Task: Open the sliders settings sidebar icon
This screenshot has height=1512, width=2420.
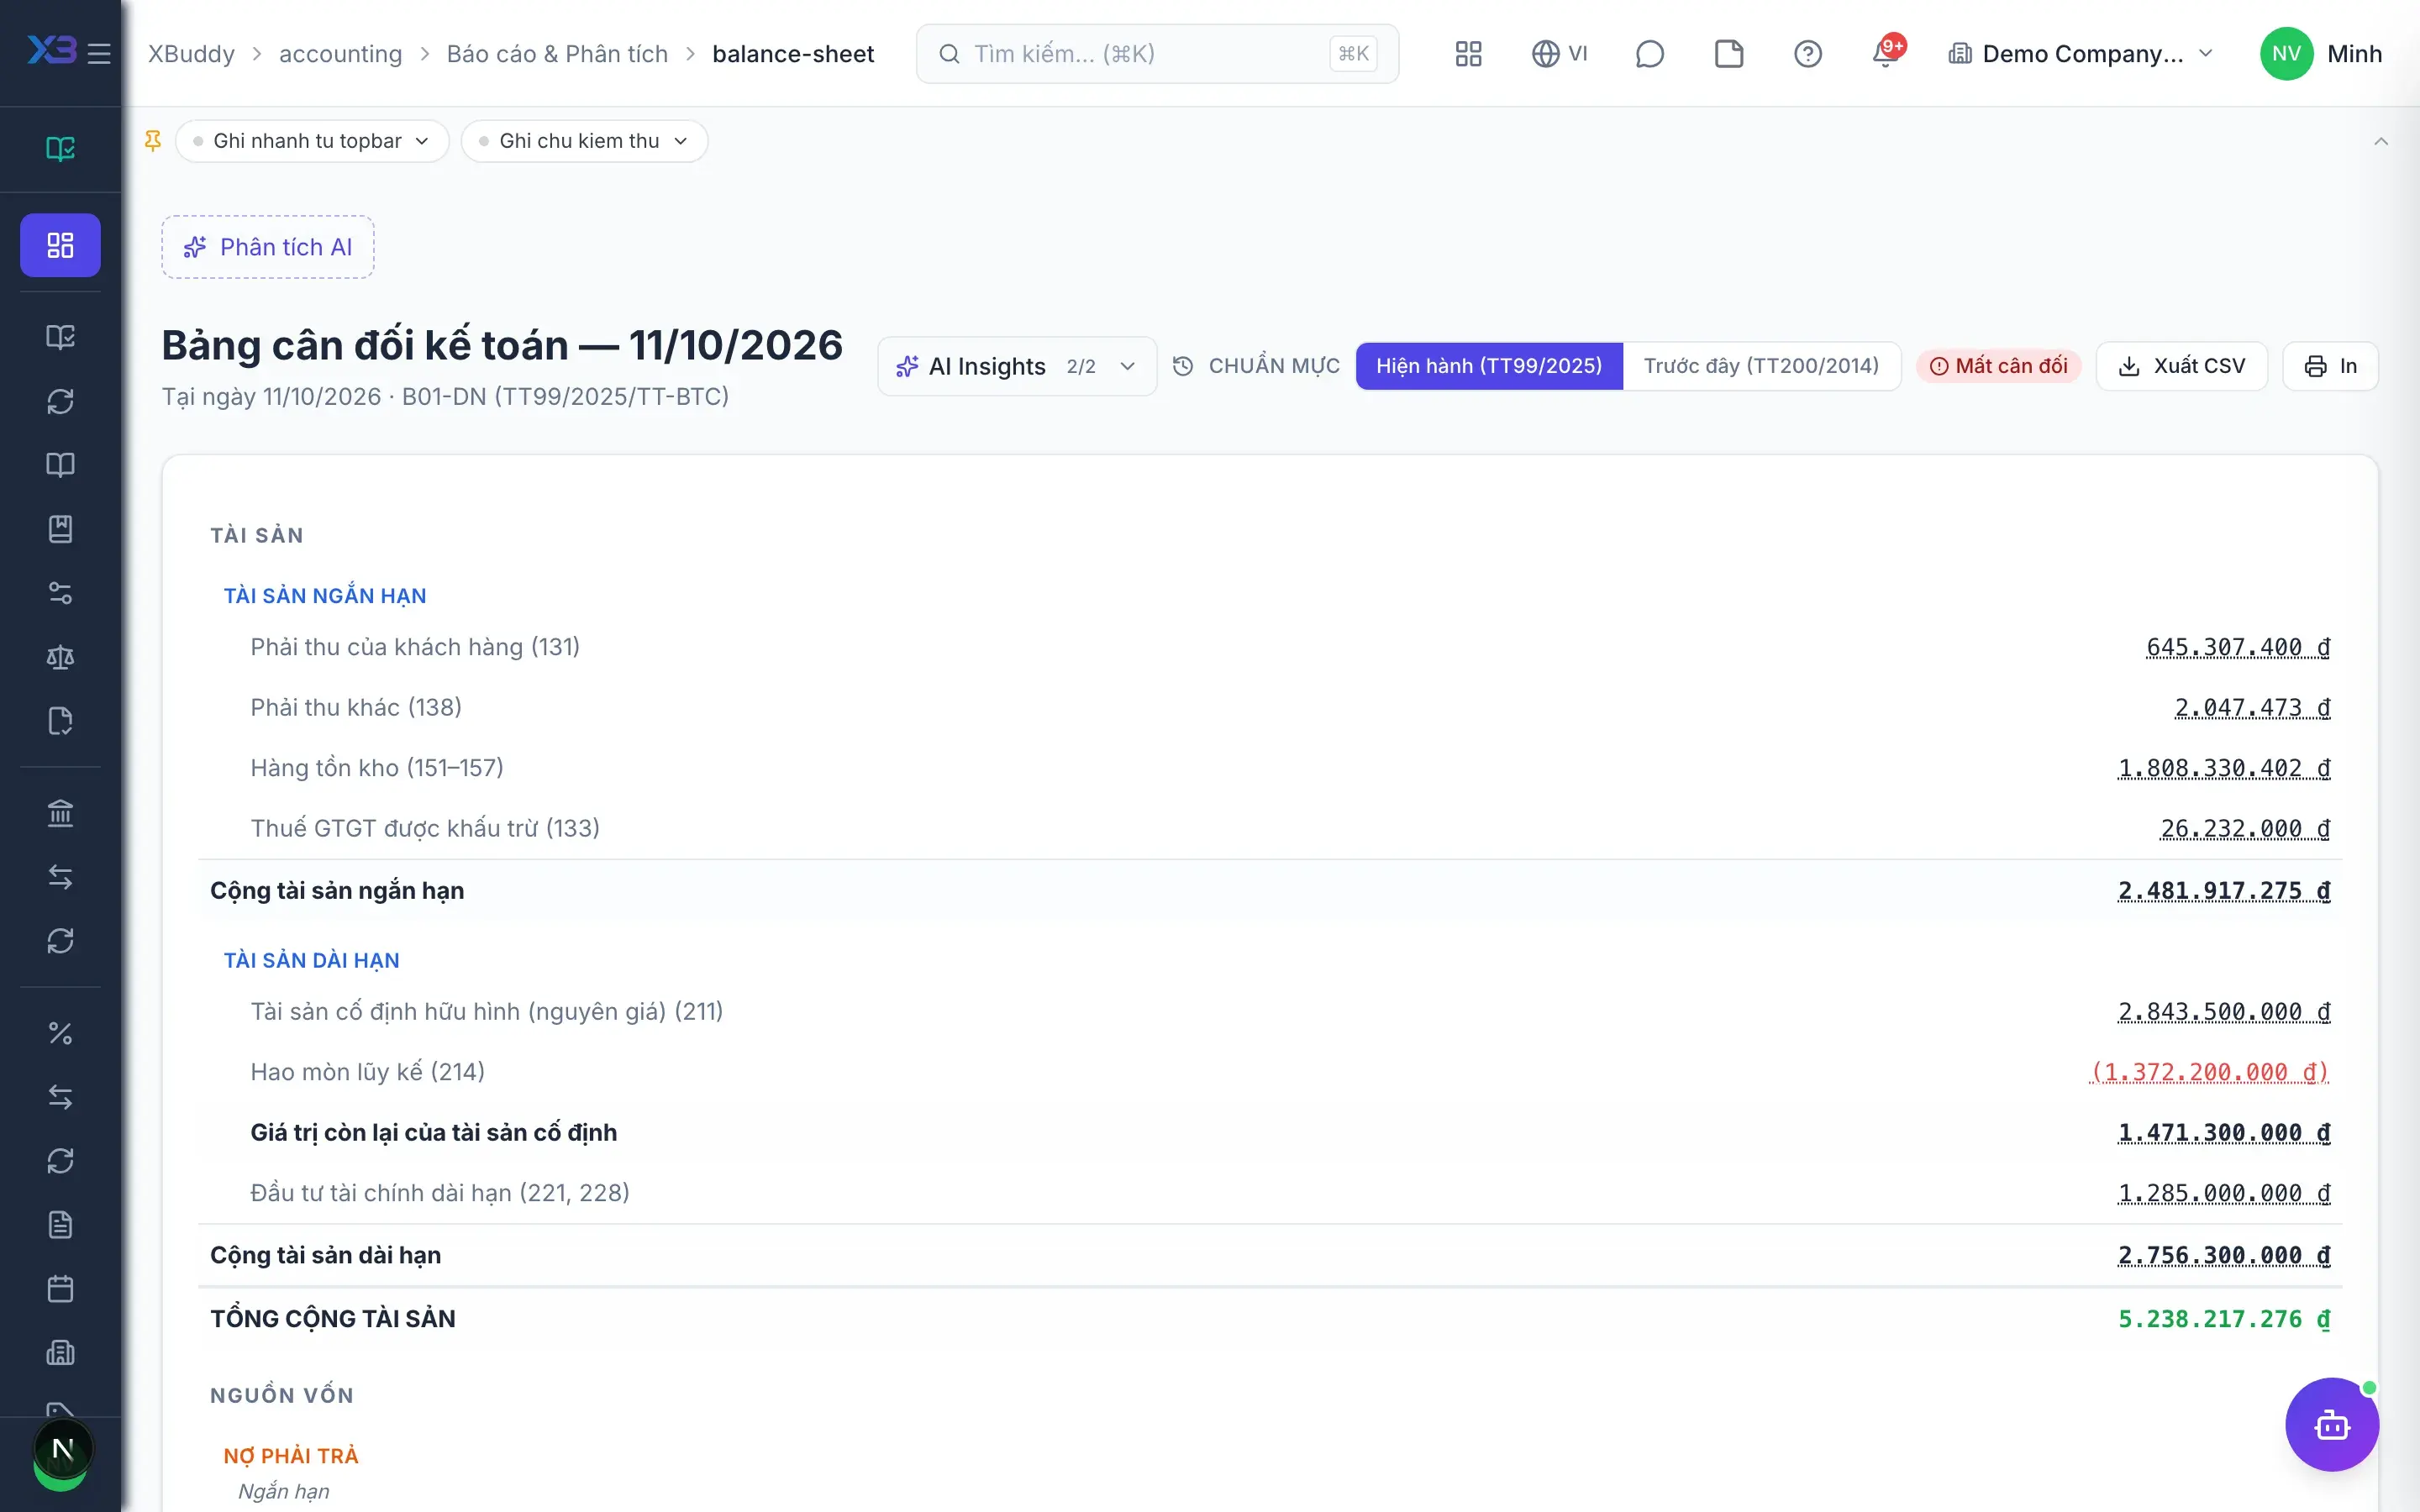Action: pos(60,593)
